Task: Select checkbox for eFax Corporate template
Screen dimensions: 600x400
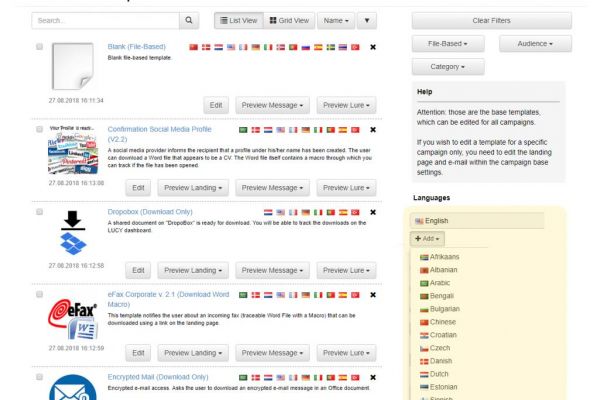Action: (x=39, y=294)
